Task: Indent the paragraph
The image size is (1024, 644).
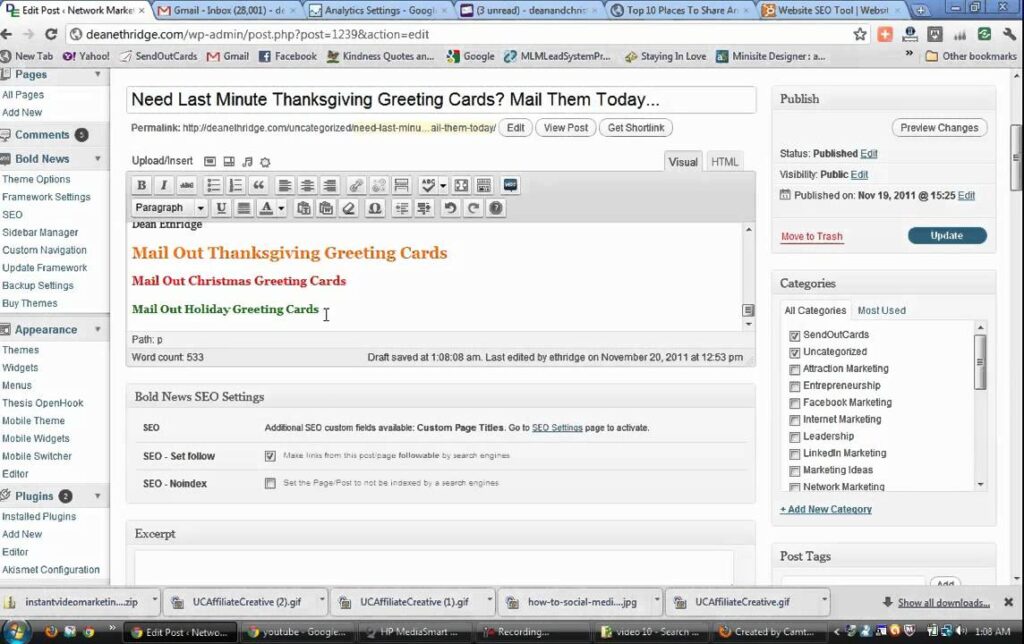Action: click(x=424, y=208)
